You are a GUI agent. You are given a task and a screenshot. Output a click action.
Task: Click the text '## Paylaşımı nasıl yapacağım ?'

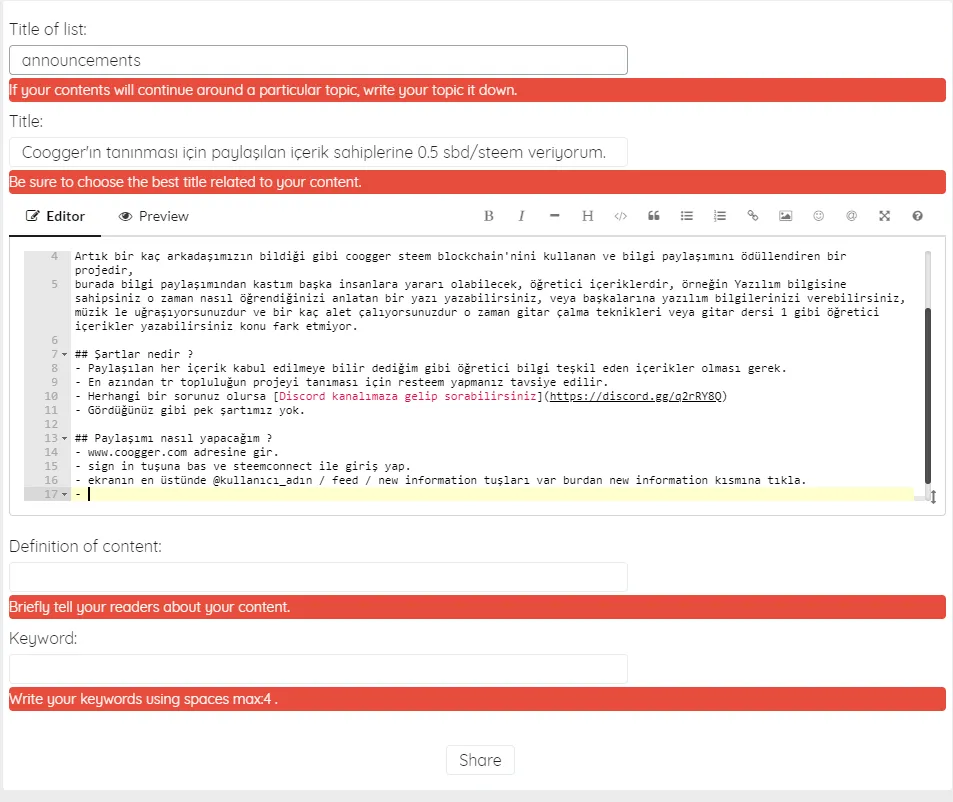[174, 438]
